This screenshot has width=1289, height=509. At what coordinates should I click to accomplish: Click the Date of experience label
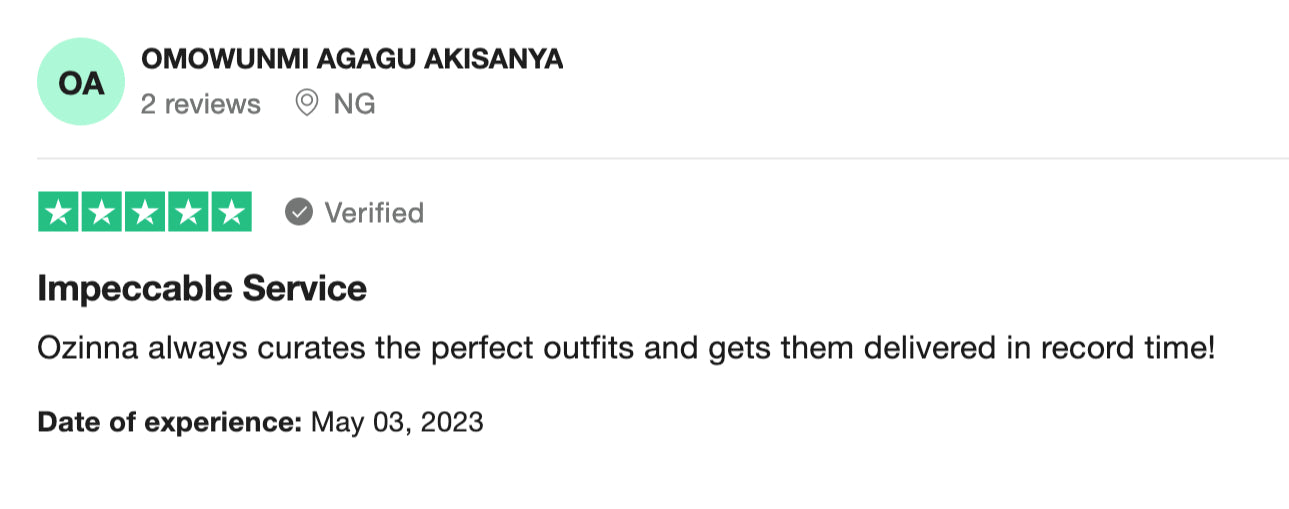pyautogui.click(x=170, y=422)
